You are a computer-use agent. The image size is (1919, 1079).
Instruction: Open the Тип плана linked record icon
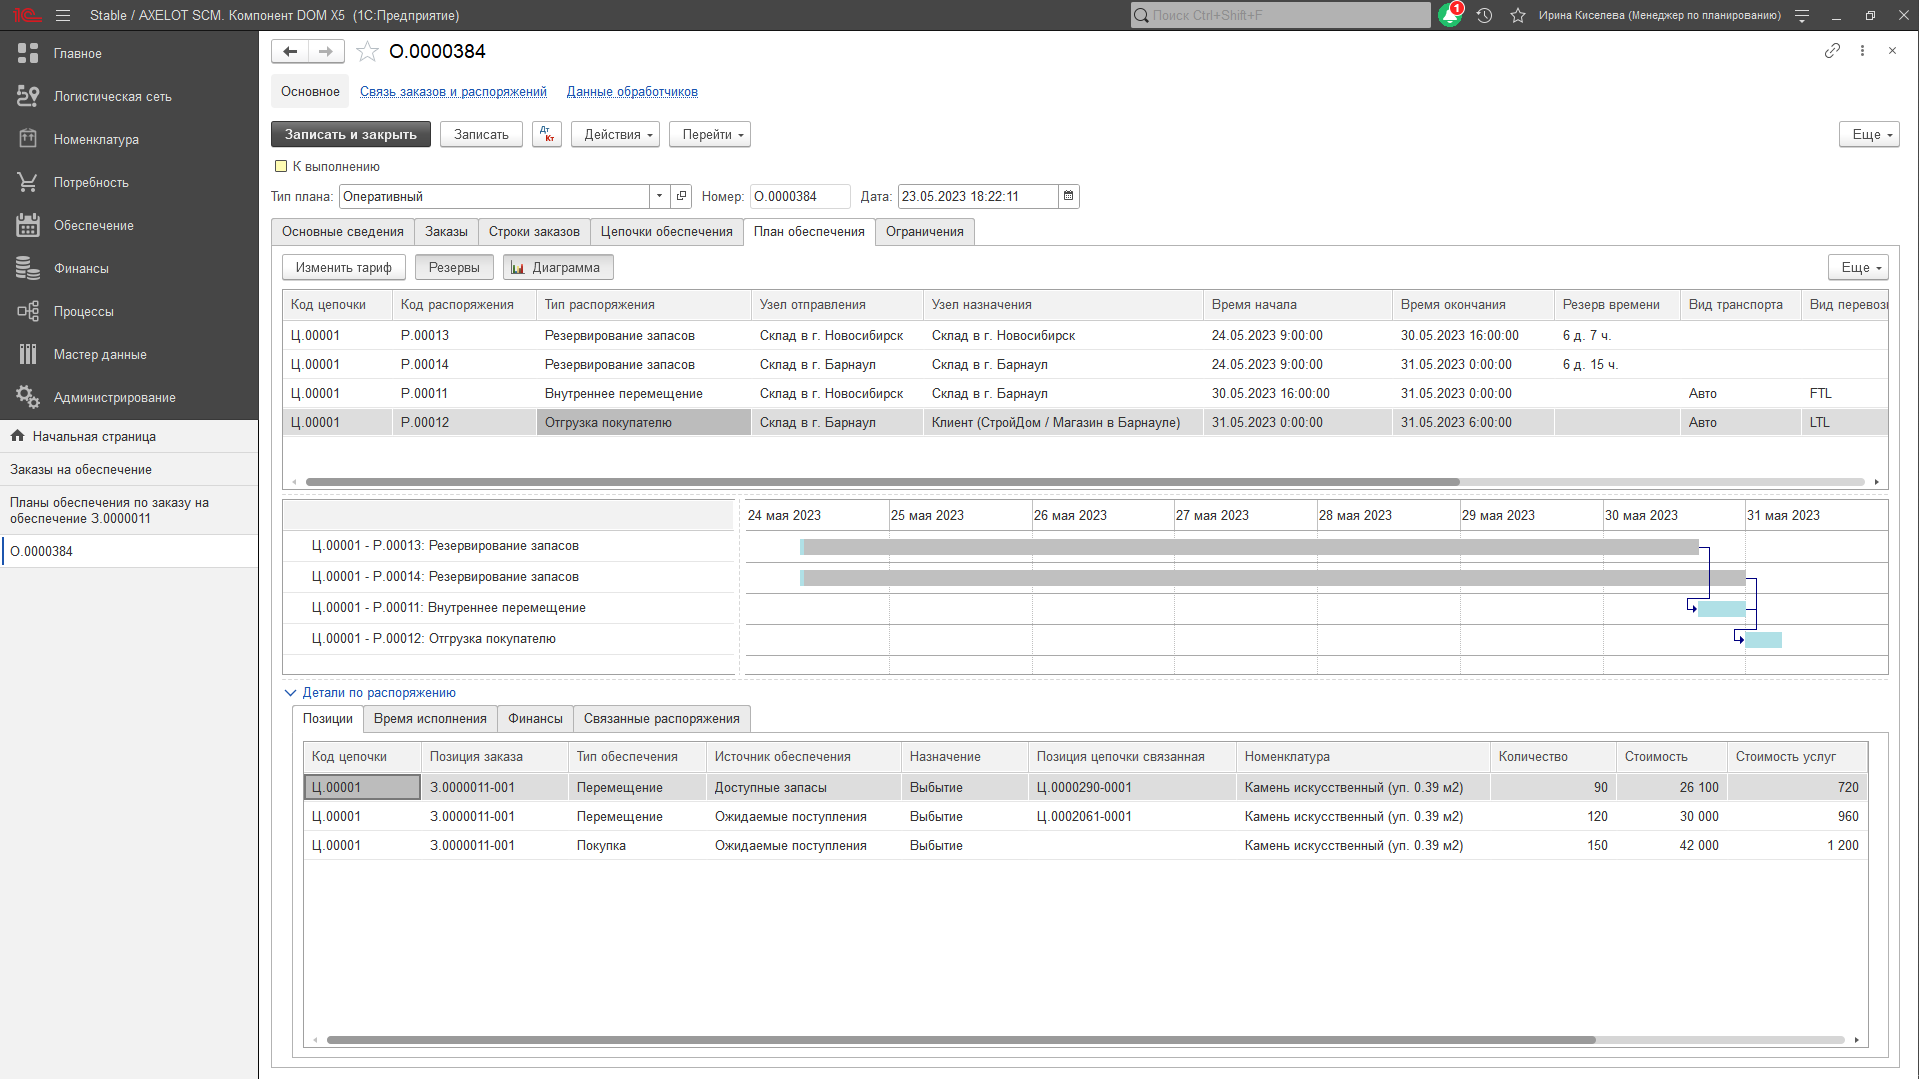681,196
